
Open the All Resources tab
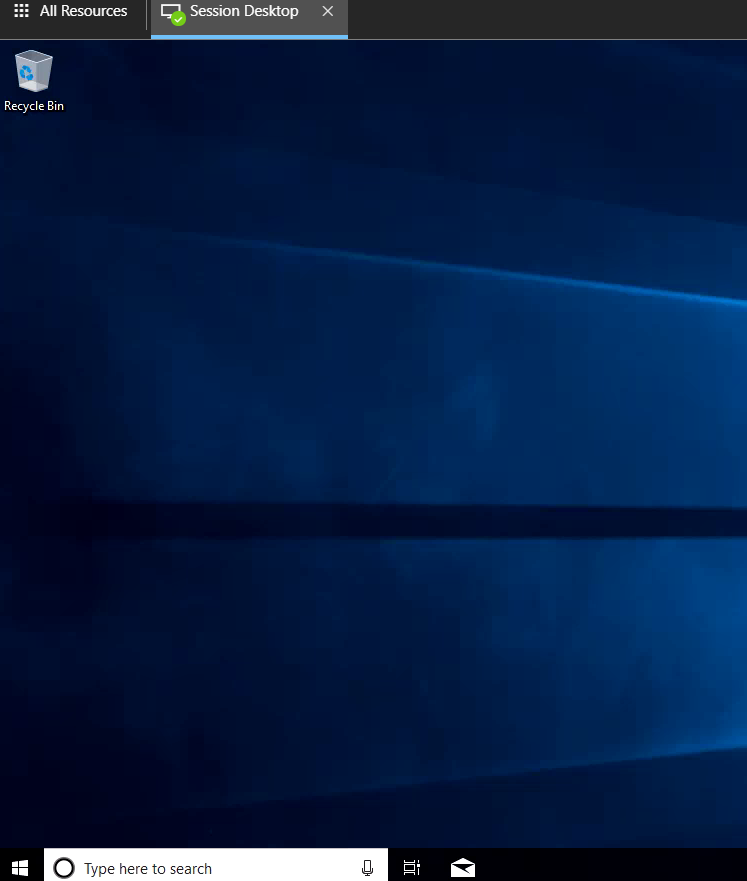tap(71, 11)
